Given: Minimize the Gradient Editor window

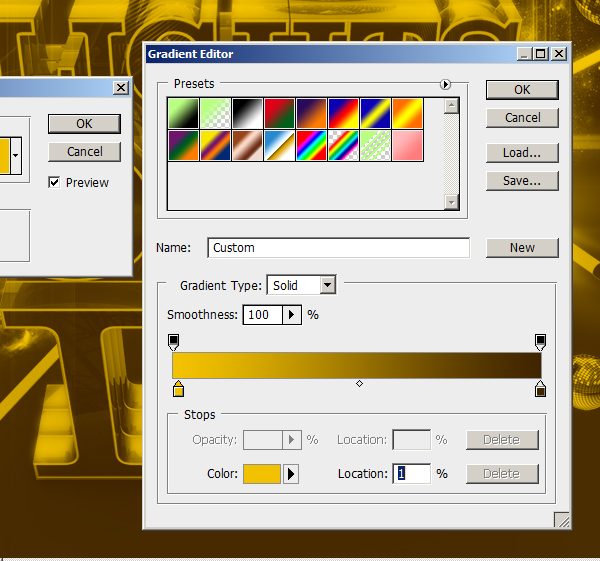Looking at the screenshot, I should [x=525, y=54].
